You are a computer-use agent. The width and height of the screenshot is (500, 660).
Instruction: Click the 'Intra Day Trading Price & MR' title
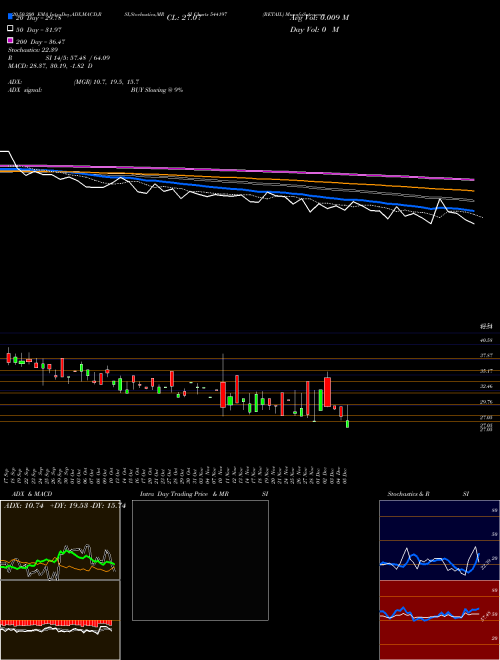coord(184,494)
